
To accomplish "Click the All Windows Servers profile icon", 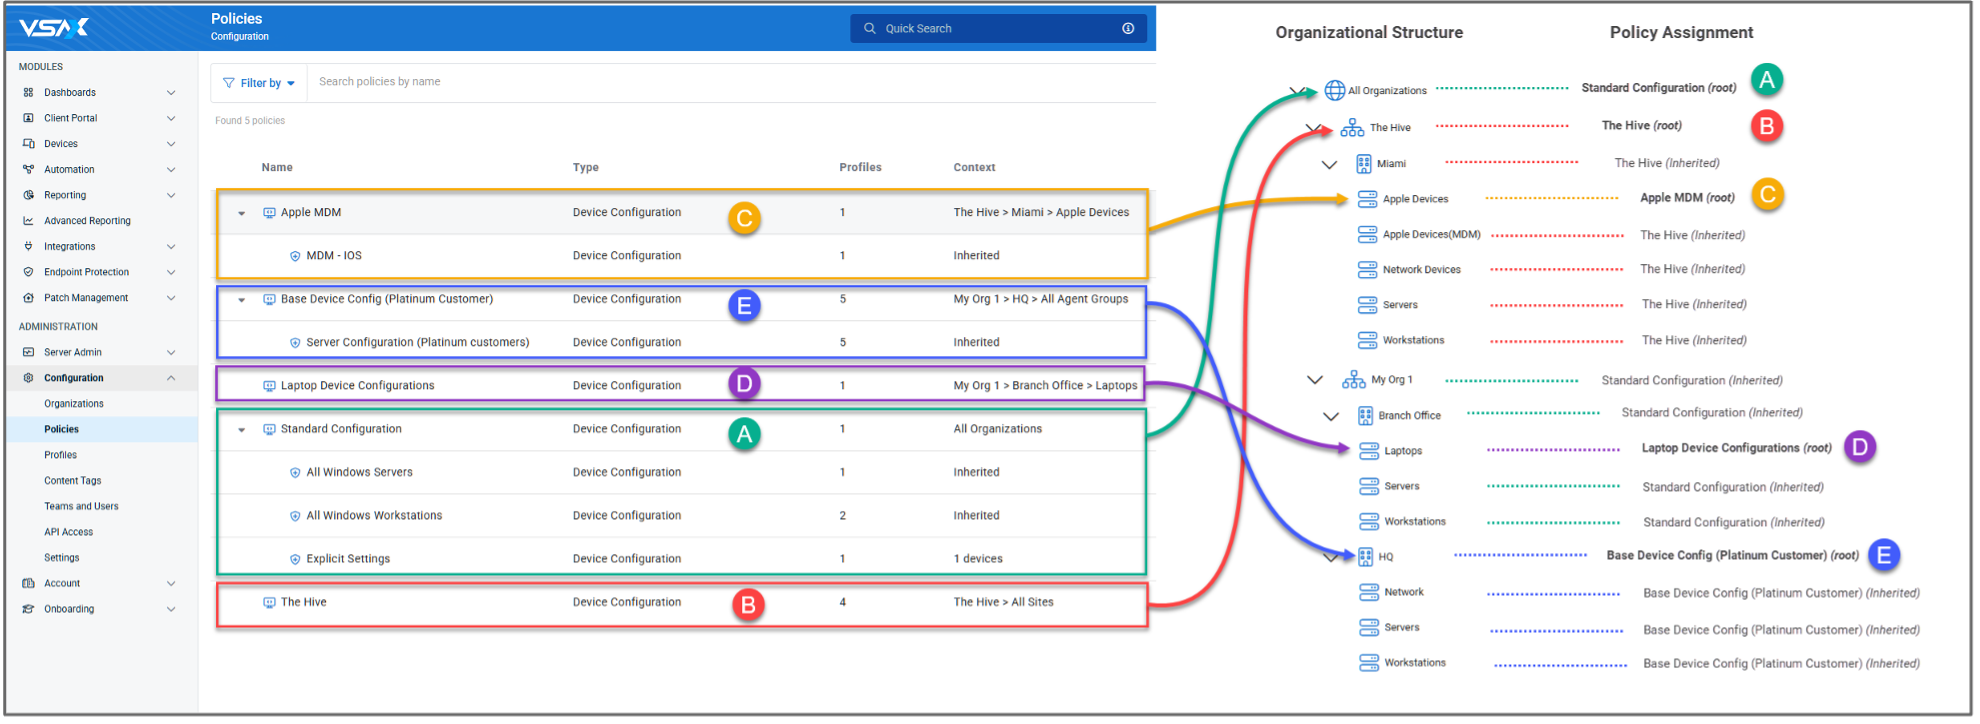I will tap(295, 473).
